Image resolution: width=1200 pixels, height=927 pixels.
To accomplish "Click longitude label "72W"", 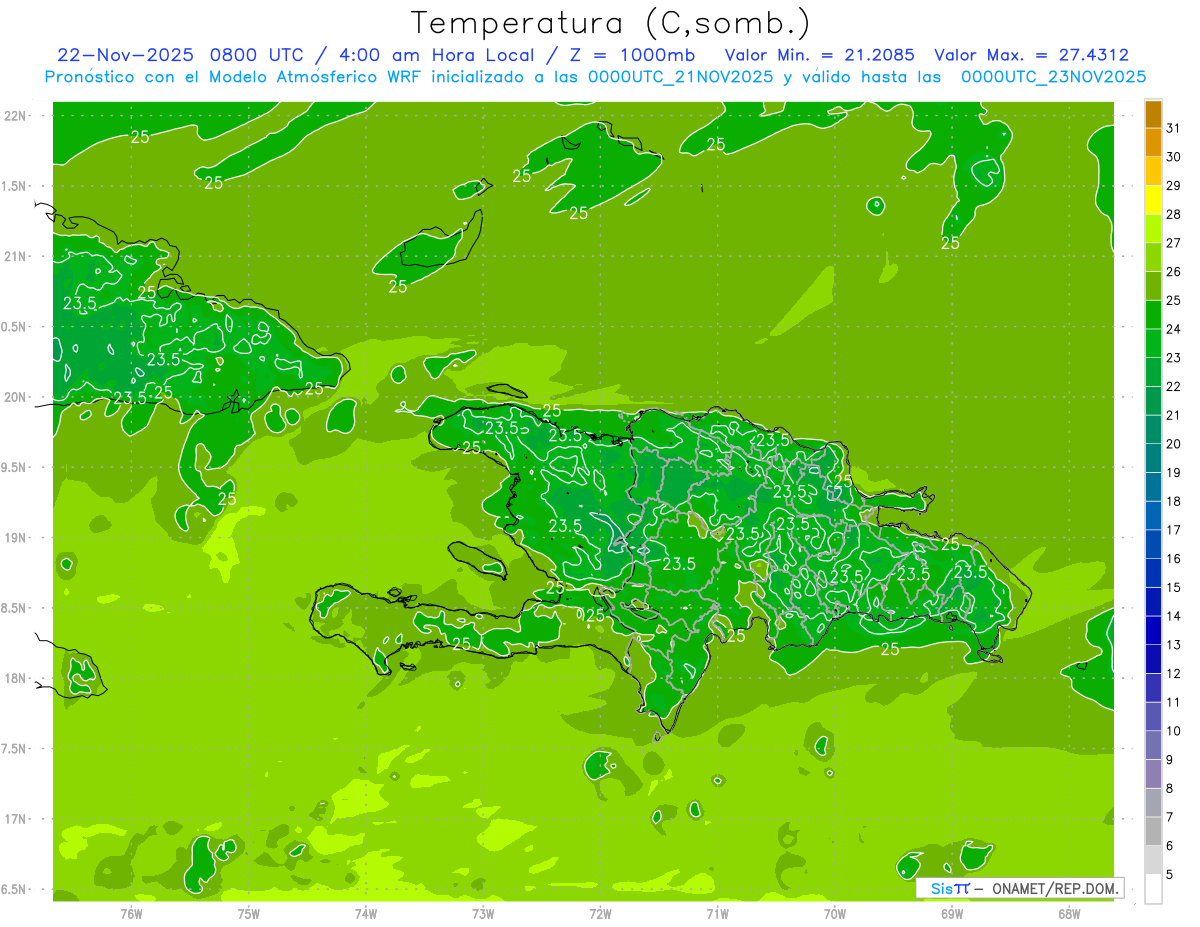I will (601, 914).
